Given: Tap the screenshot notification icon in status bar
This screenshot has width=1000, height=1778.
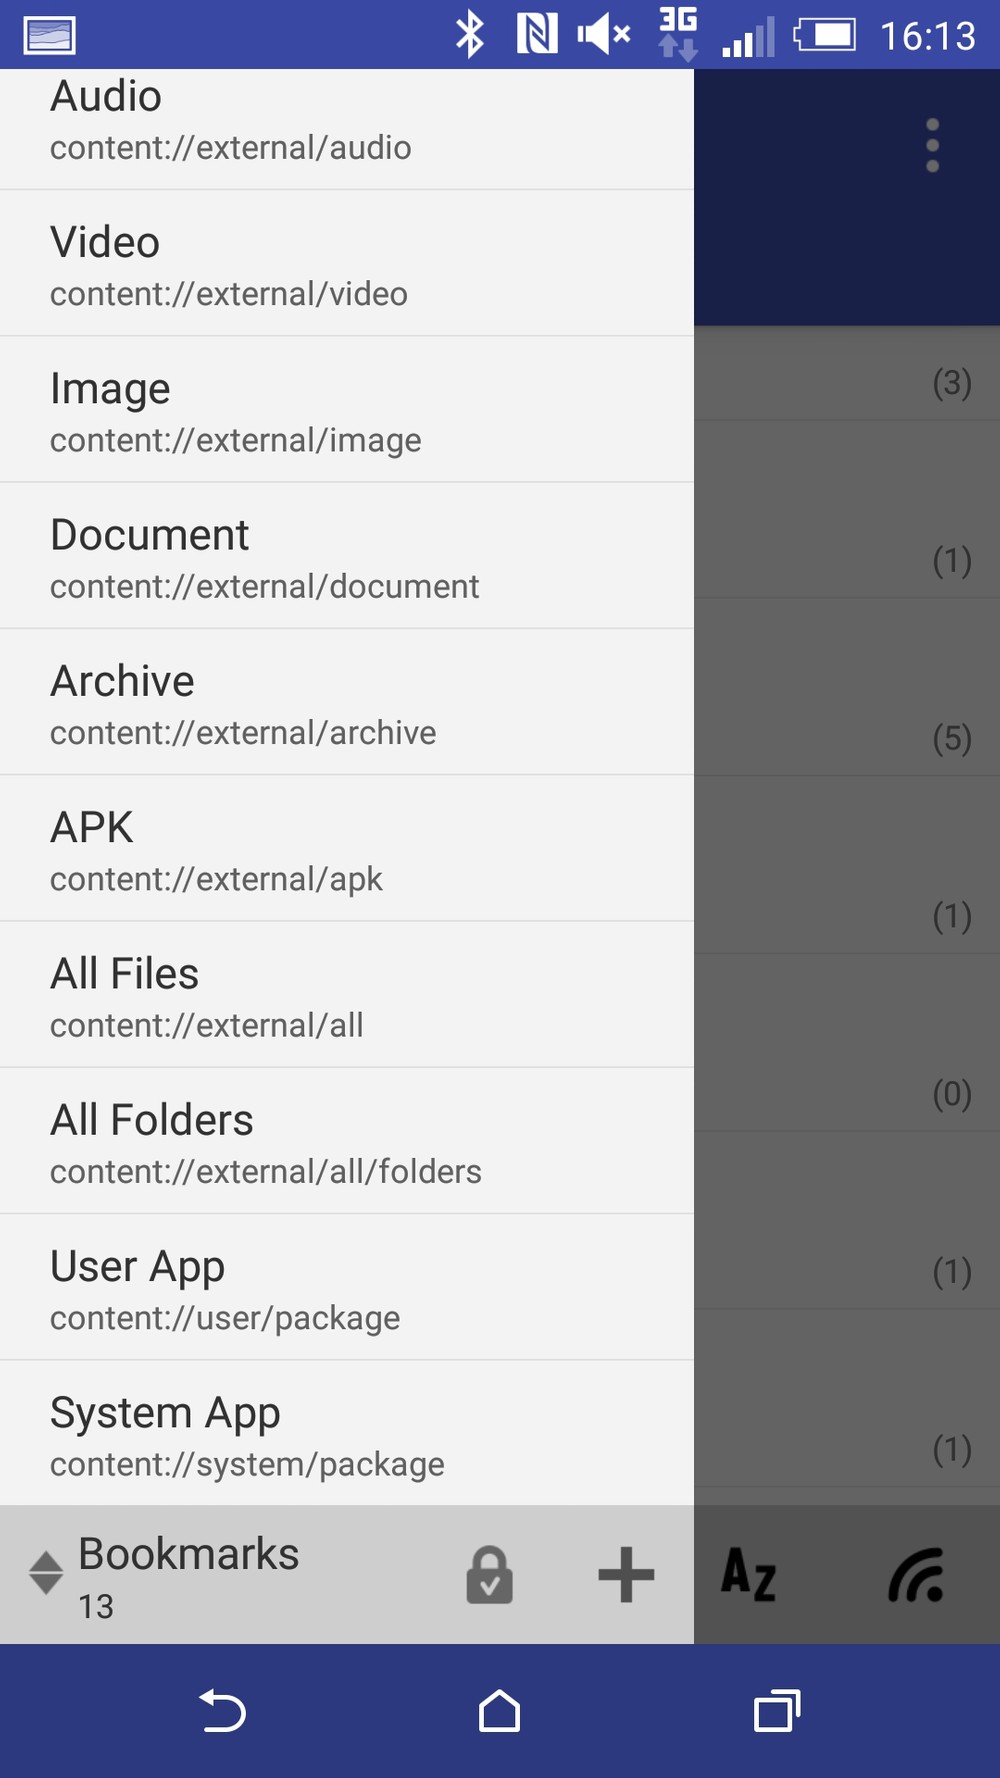Looking at the screenshot, I should tap(49, 35).
